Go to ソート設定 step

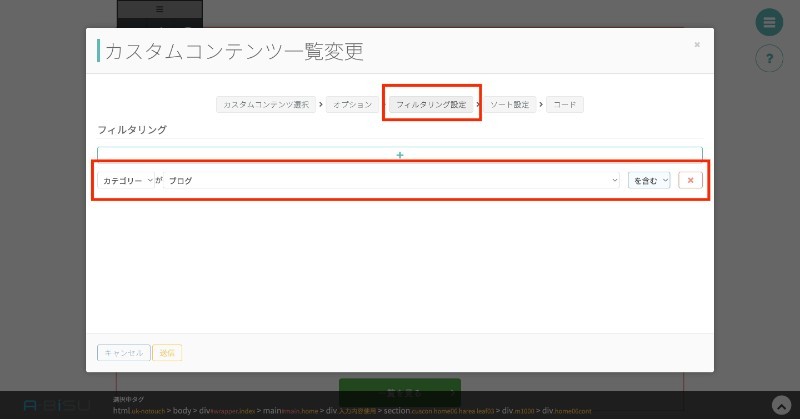coord(510,105)
